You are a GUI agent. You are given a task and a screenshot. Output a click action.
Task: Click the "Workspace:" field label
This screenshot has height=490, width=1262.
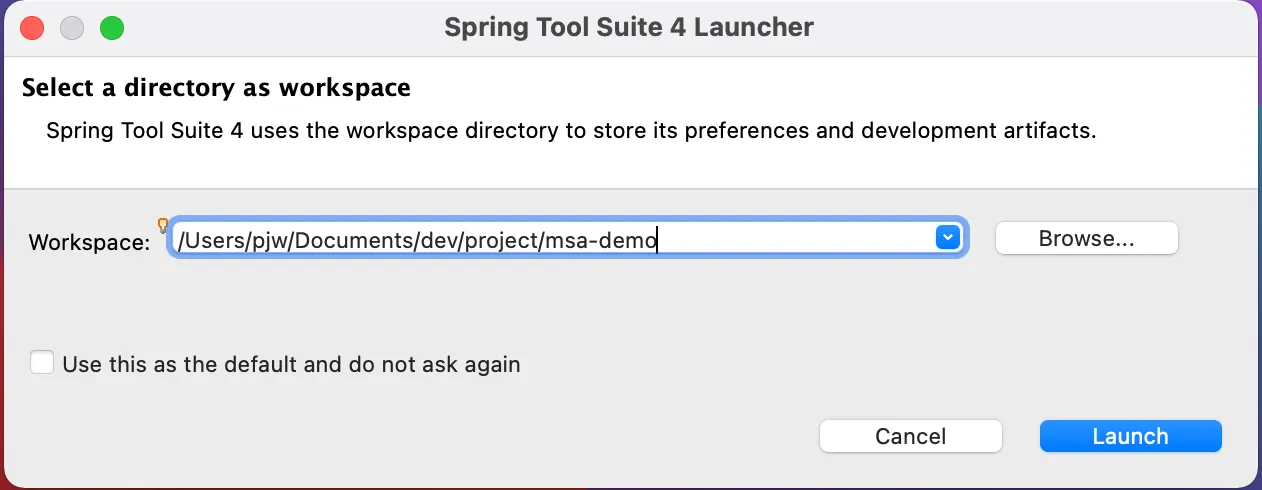89,242
